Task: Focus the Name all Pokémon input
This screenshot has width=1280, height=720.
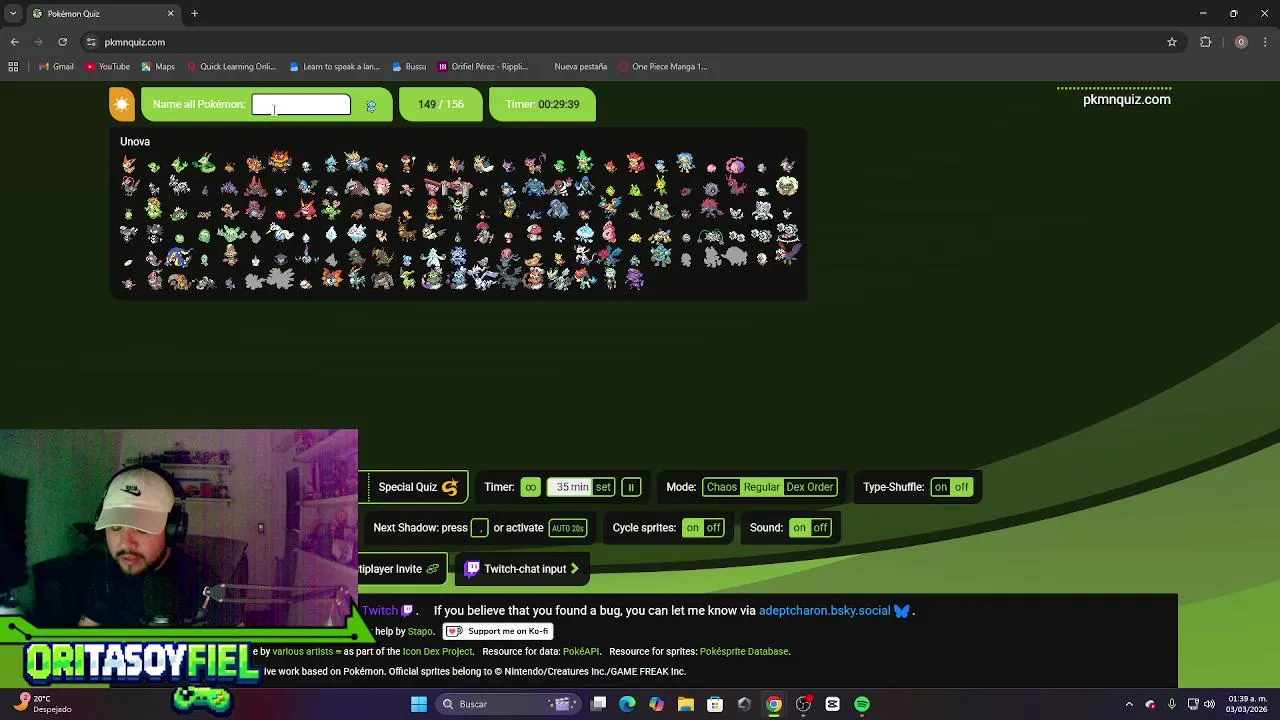Action: click(301, 104)
